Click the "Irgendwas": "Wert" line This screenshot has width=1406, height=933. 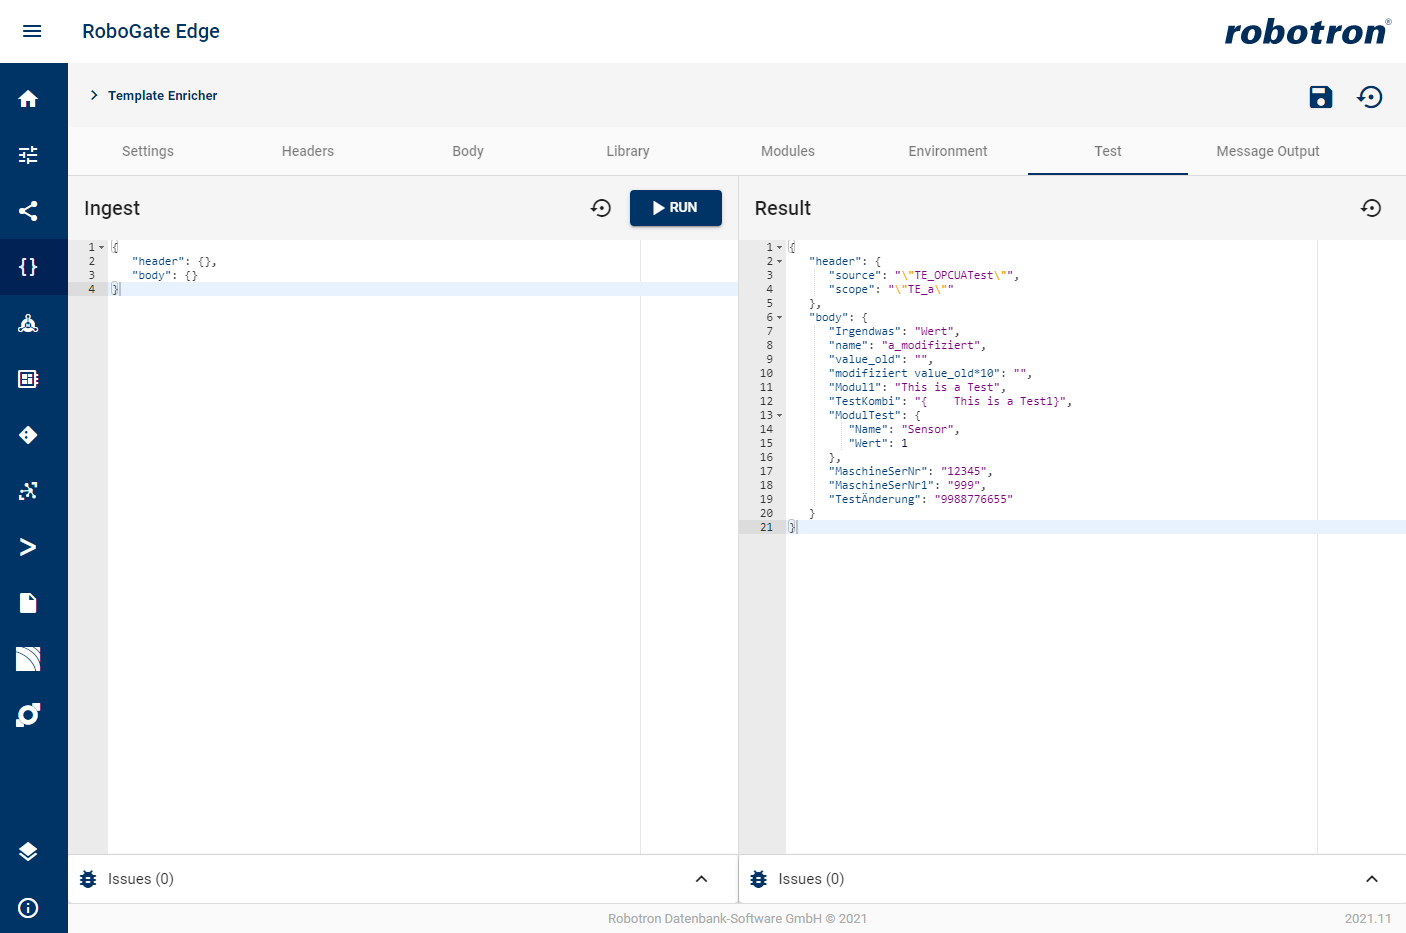(x=894, y=331)
